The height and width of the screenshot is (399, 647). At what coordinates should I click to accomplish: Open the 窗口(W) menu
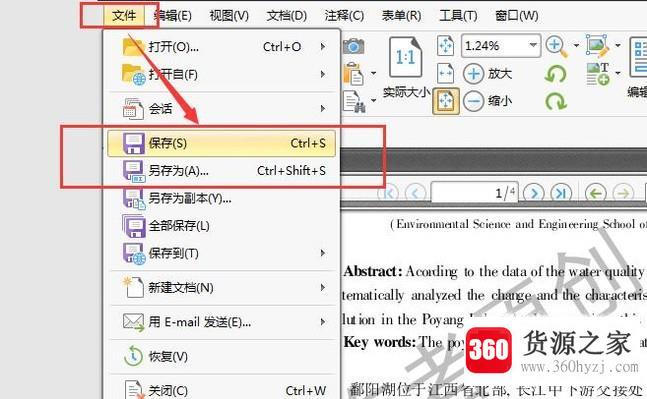click(x=517, y=16)
